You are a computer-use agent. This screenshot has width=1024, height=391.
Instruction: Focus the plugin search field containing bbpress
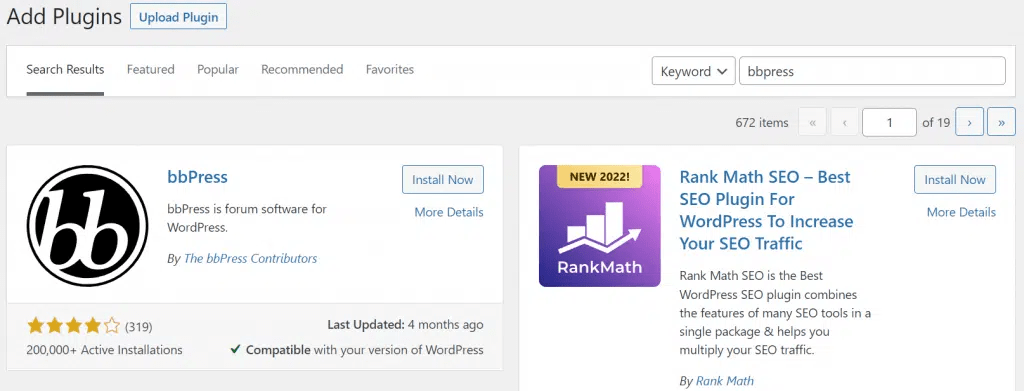[872, 71]
